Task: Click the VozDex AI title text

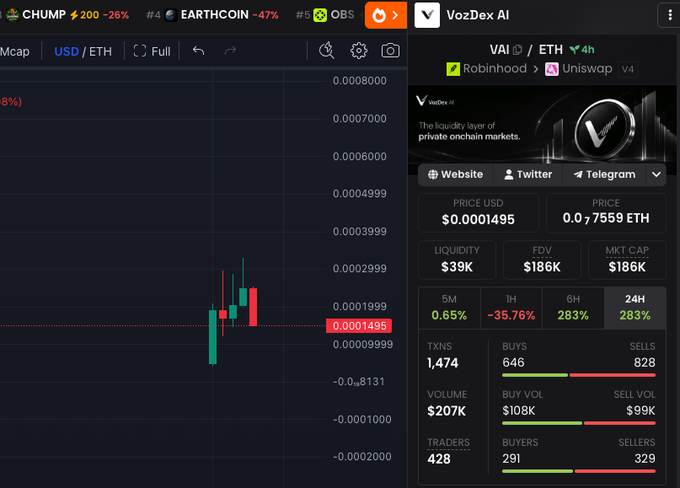Action: click(x=478, y=15)
